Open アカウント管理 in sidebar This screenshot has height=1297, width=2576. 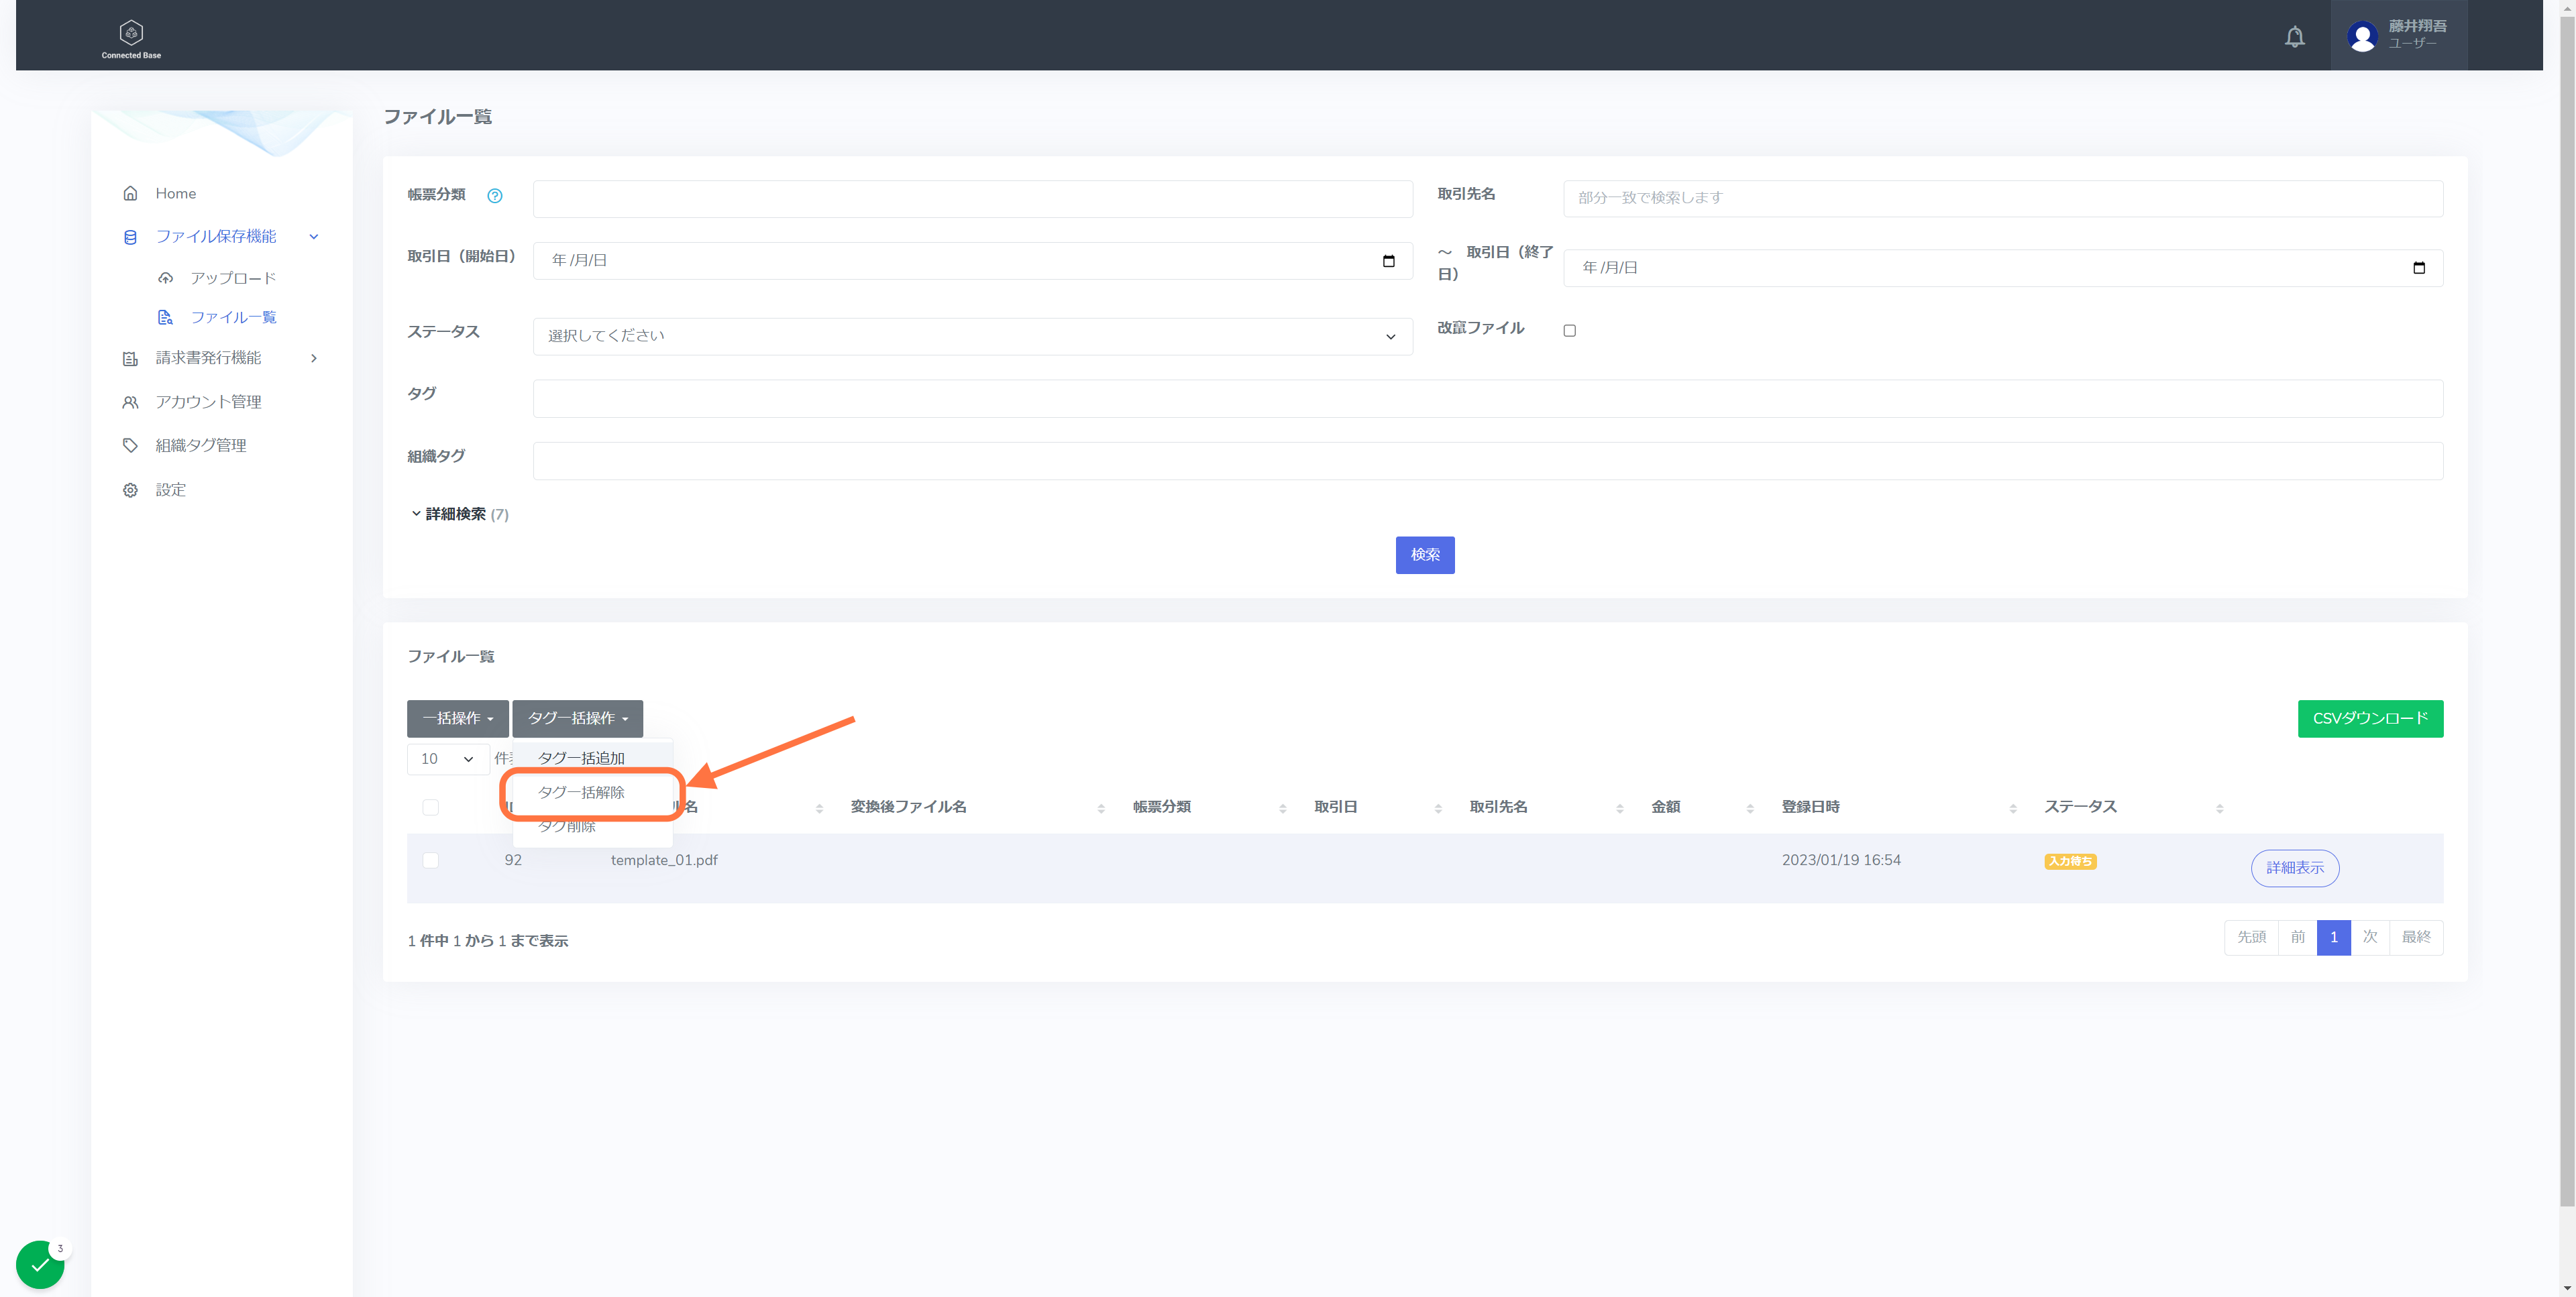pos(208,402)
